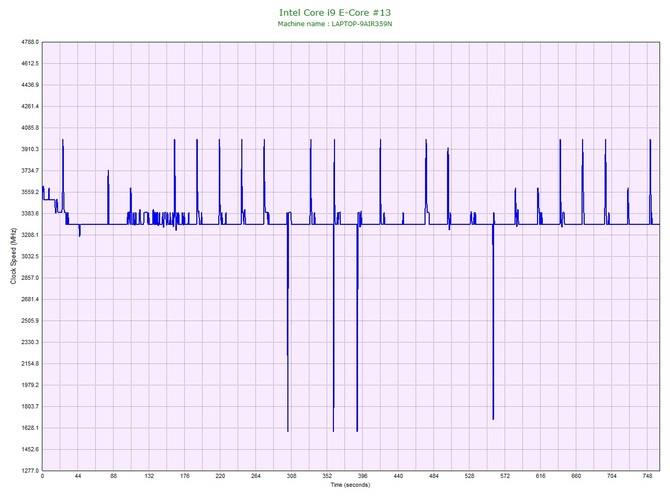Click the 2681.4 y-axis value
Image resolution: width=670 pixels, height=502 pixels.
point(30,299)
